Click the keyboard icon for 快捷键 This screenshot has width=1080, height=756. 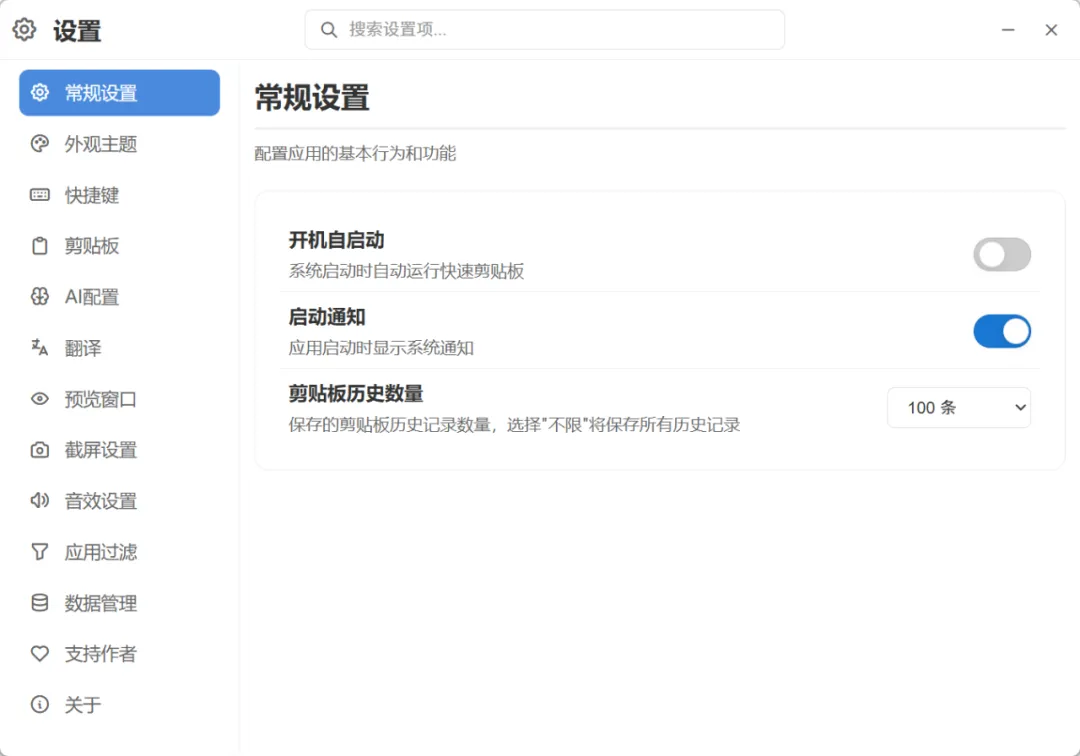[40, 195]
